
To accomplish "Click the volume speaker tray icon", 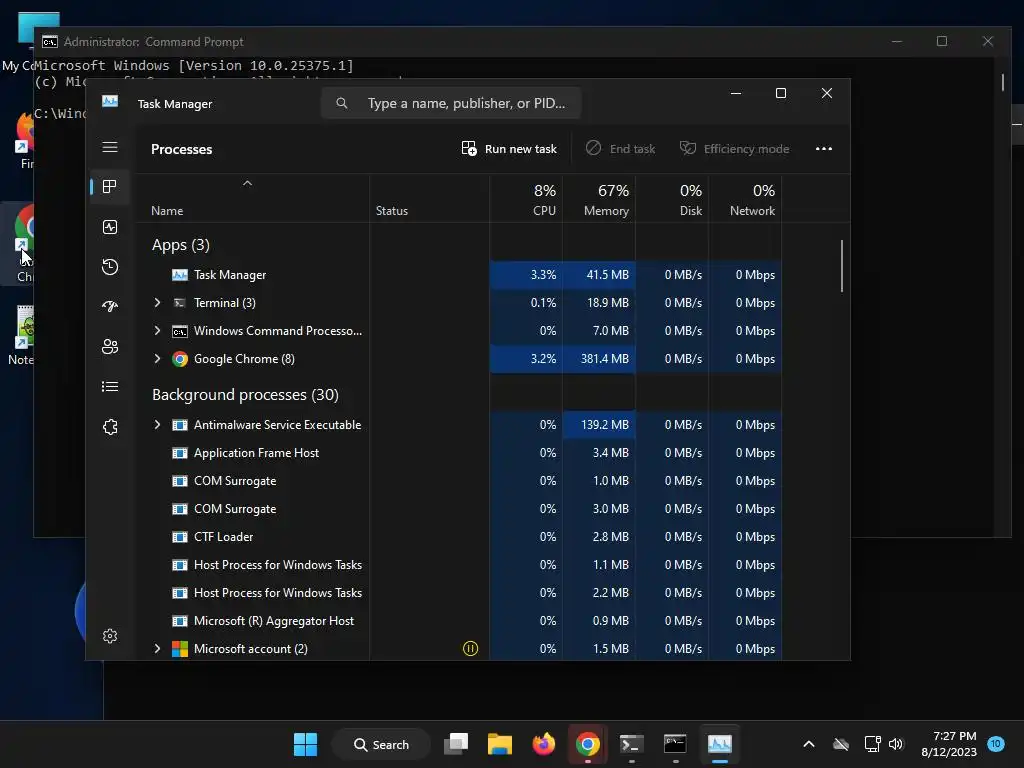I will tap(896, 744).
